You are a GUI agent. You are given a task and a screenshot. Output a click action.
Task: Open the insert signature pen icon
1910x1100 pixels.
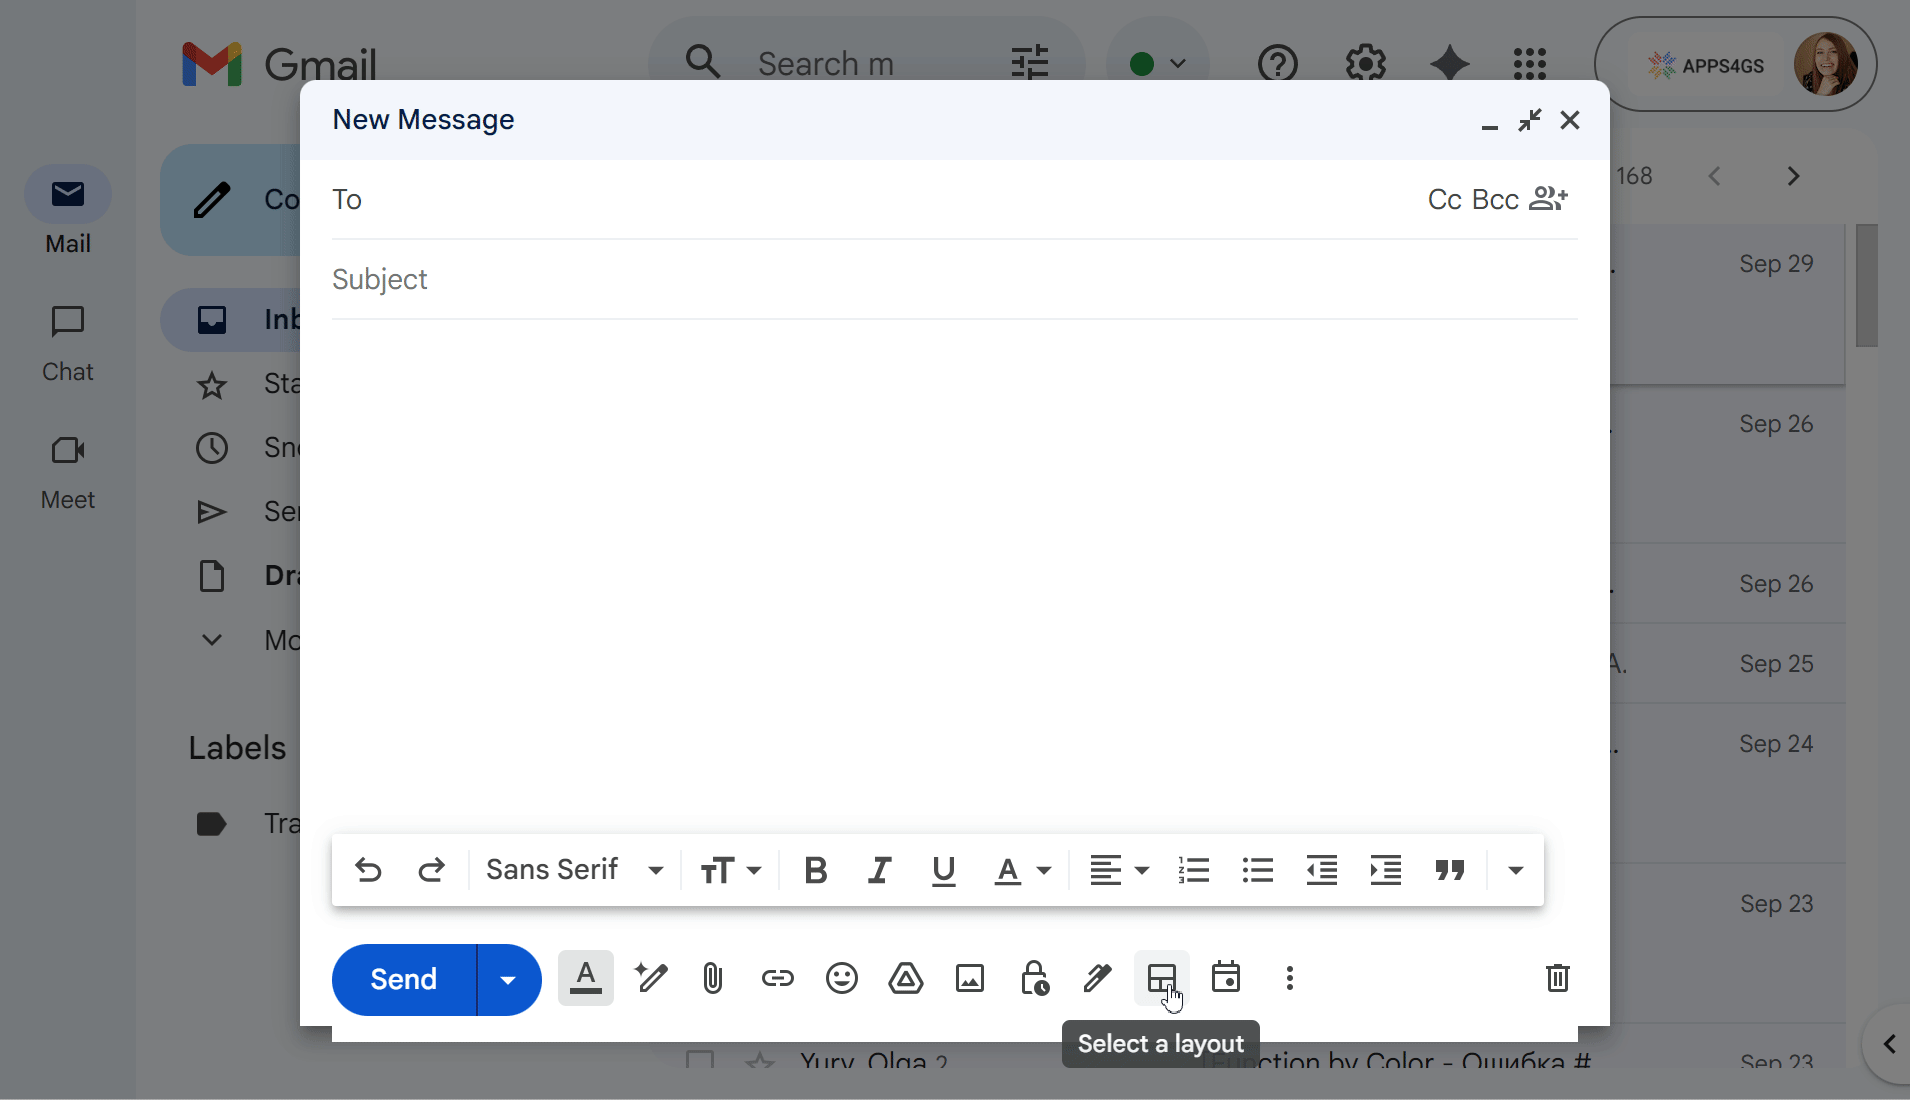click(x=1097, y=978)
